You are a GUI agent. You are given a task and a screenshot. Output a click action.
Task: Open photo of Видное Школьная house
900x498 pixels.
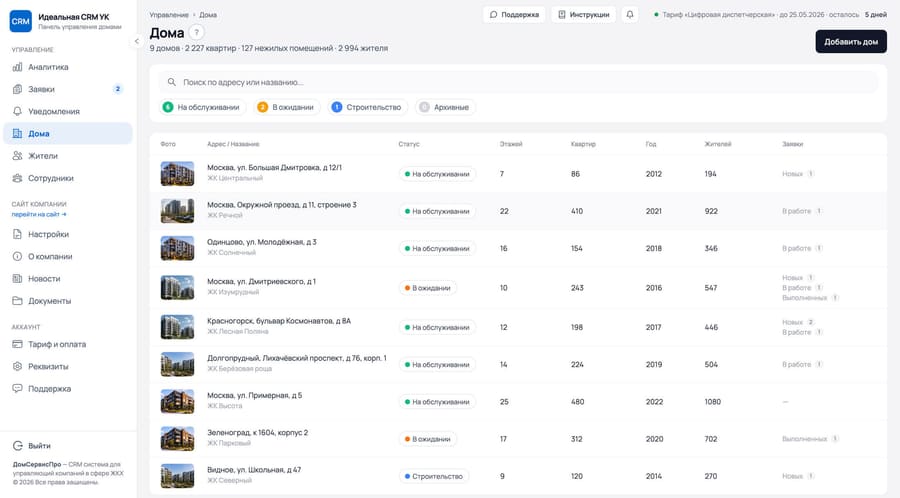(177, 476)
